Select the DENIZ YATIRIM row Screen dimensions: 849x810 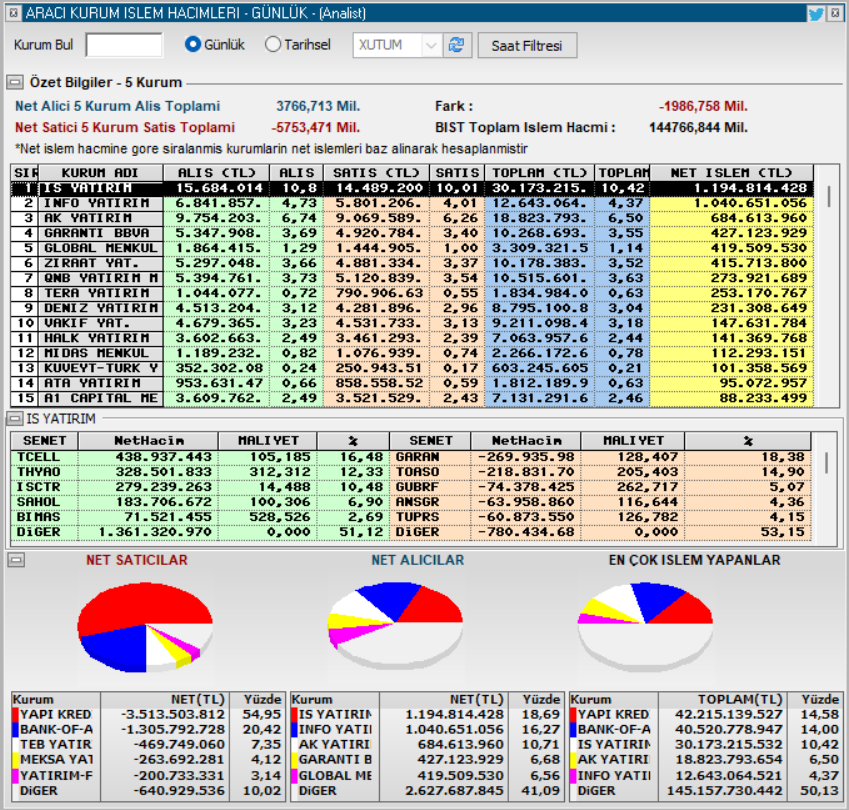coord(412,308)
